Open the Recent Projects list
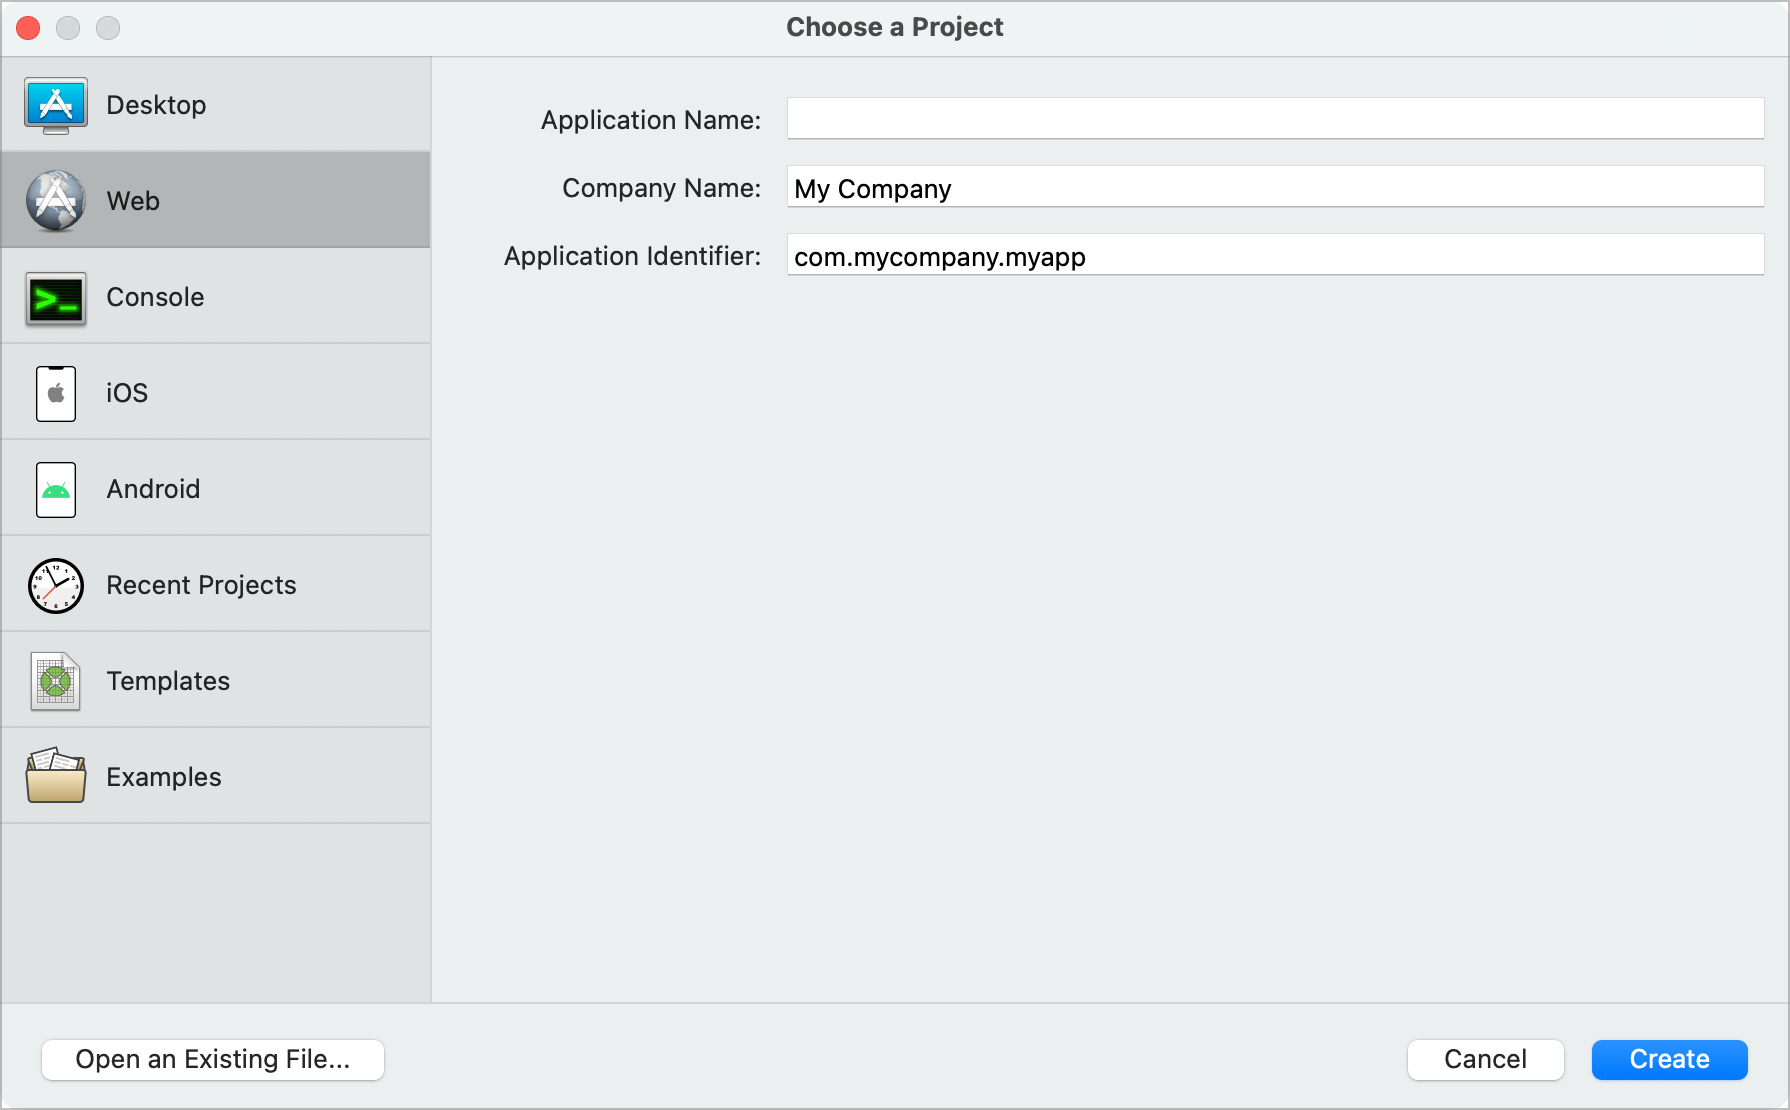Screen dimensions: 1790x1110 pyautogui.click(x=201, y=585)
